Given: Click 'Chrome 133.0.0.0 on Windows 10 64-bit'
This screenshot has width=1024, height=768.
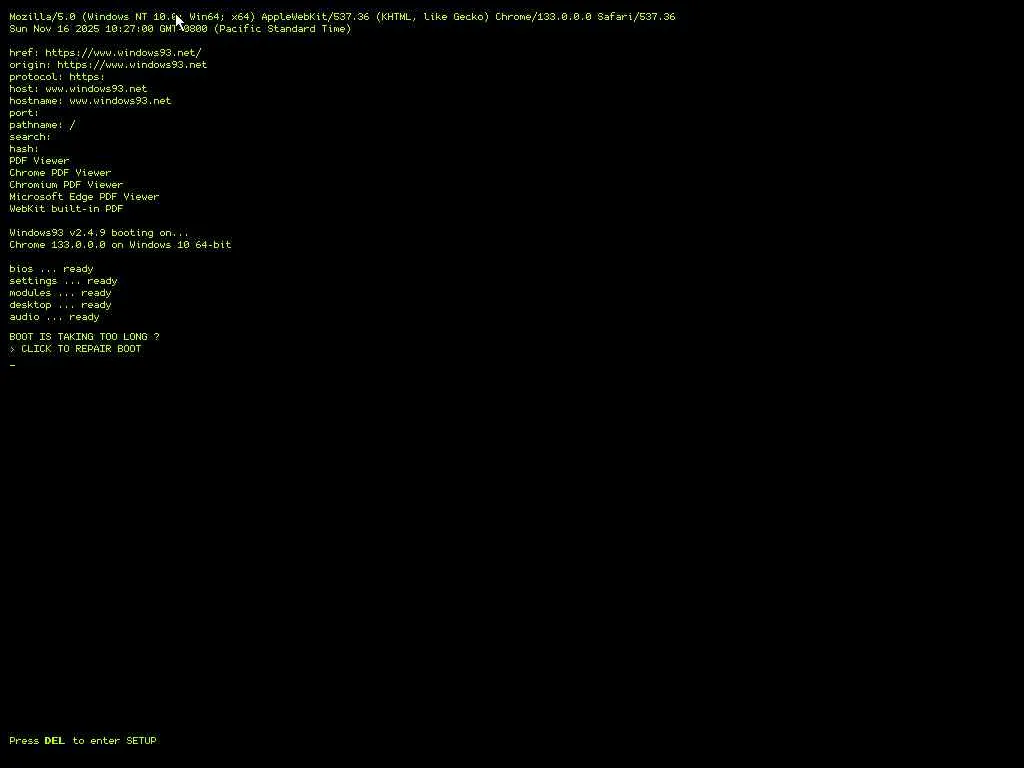Looking at the screenshot, I should pyautogui.click(x=120, y=245).
